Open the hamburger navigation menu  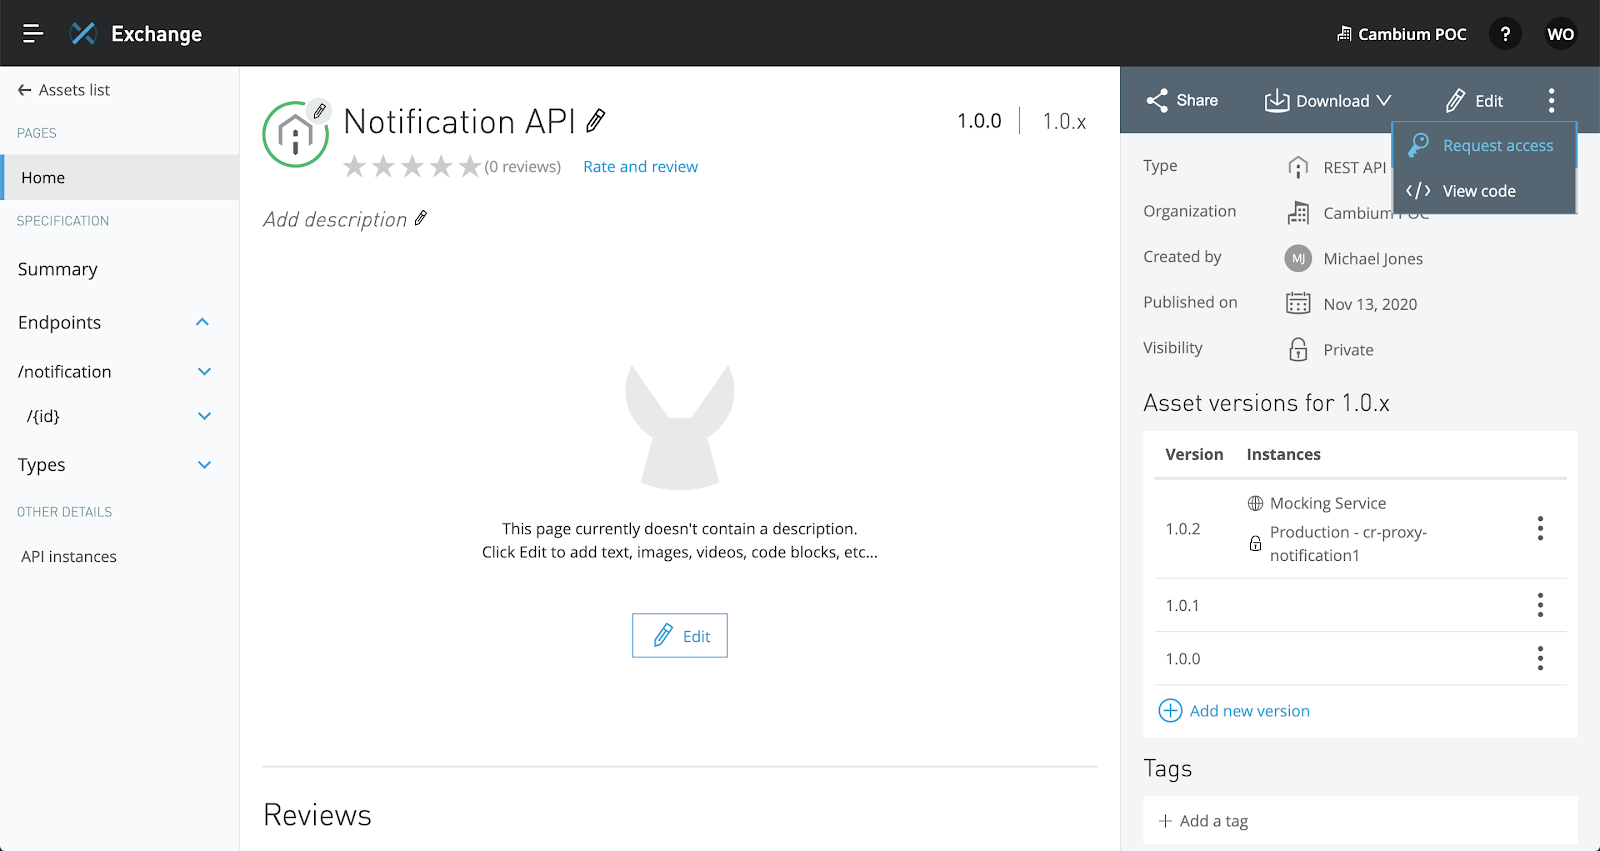click(x=33, y=33)
